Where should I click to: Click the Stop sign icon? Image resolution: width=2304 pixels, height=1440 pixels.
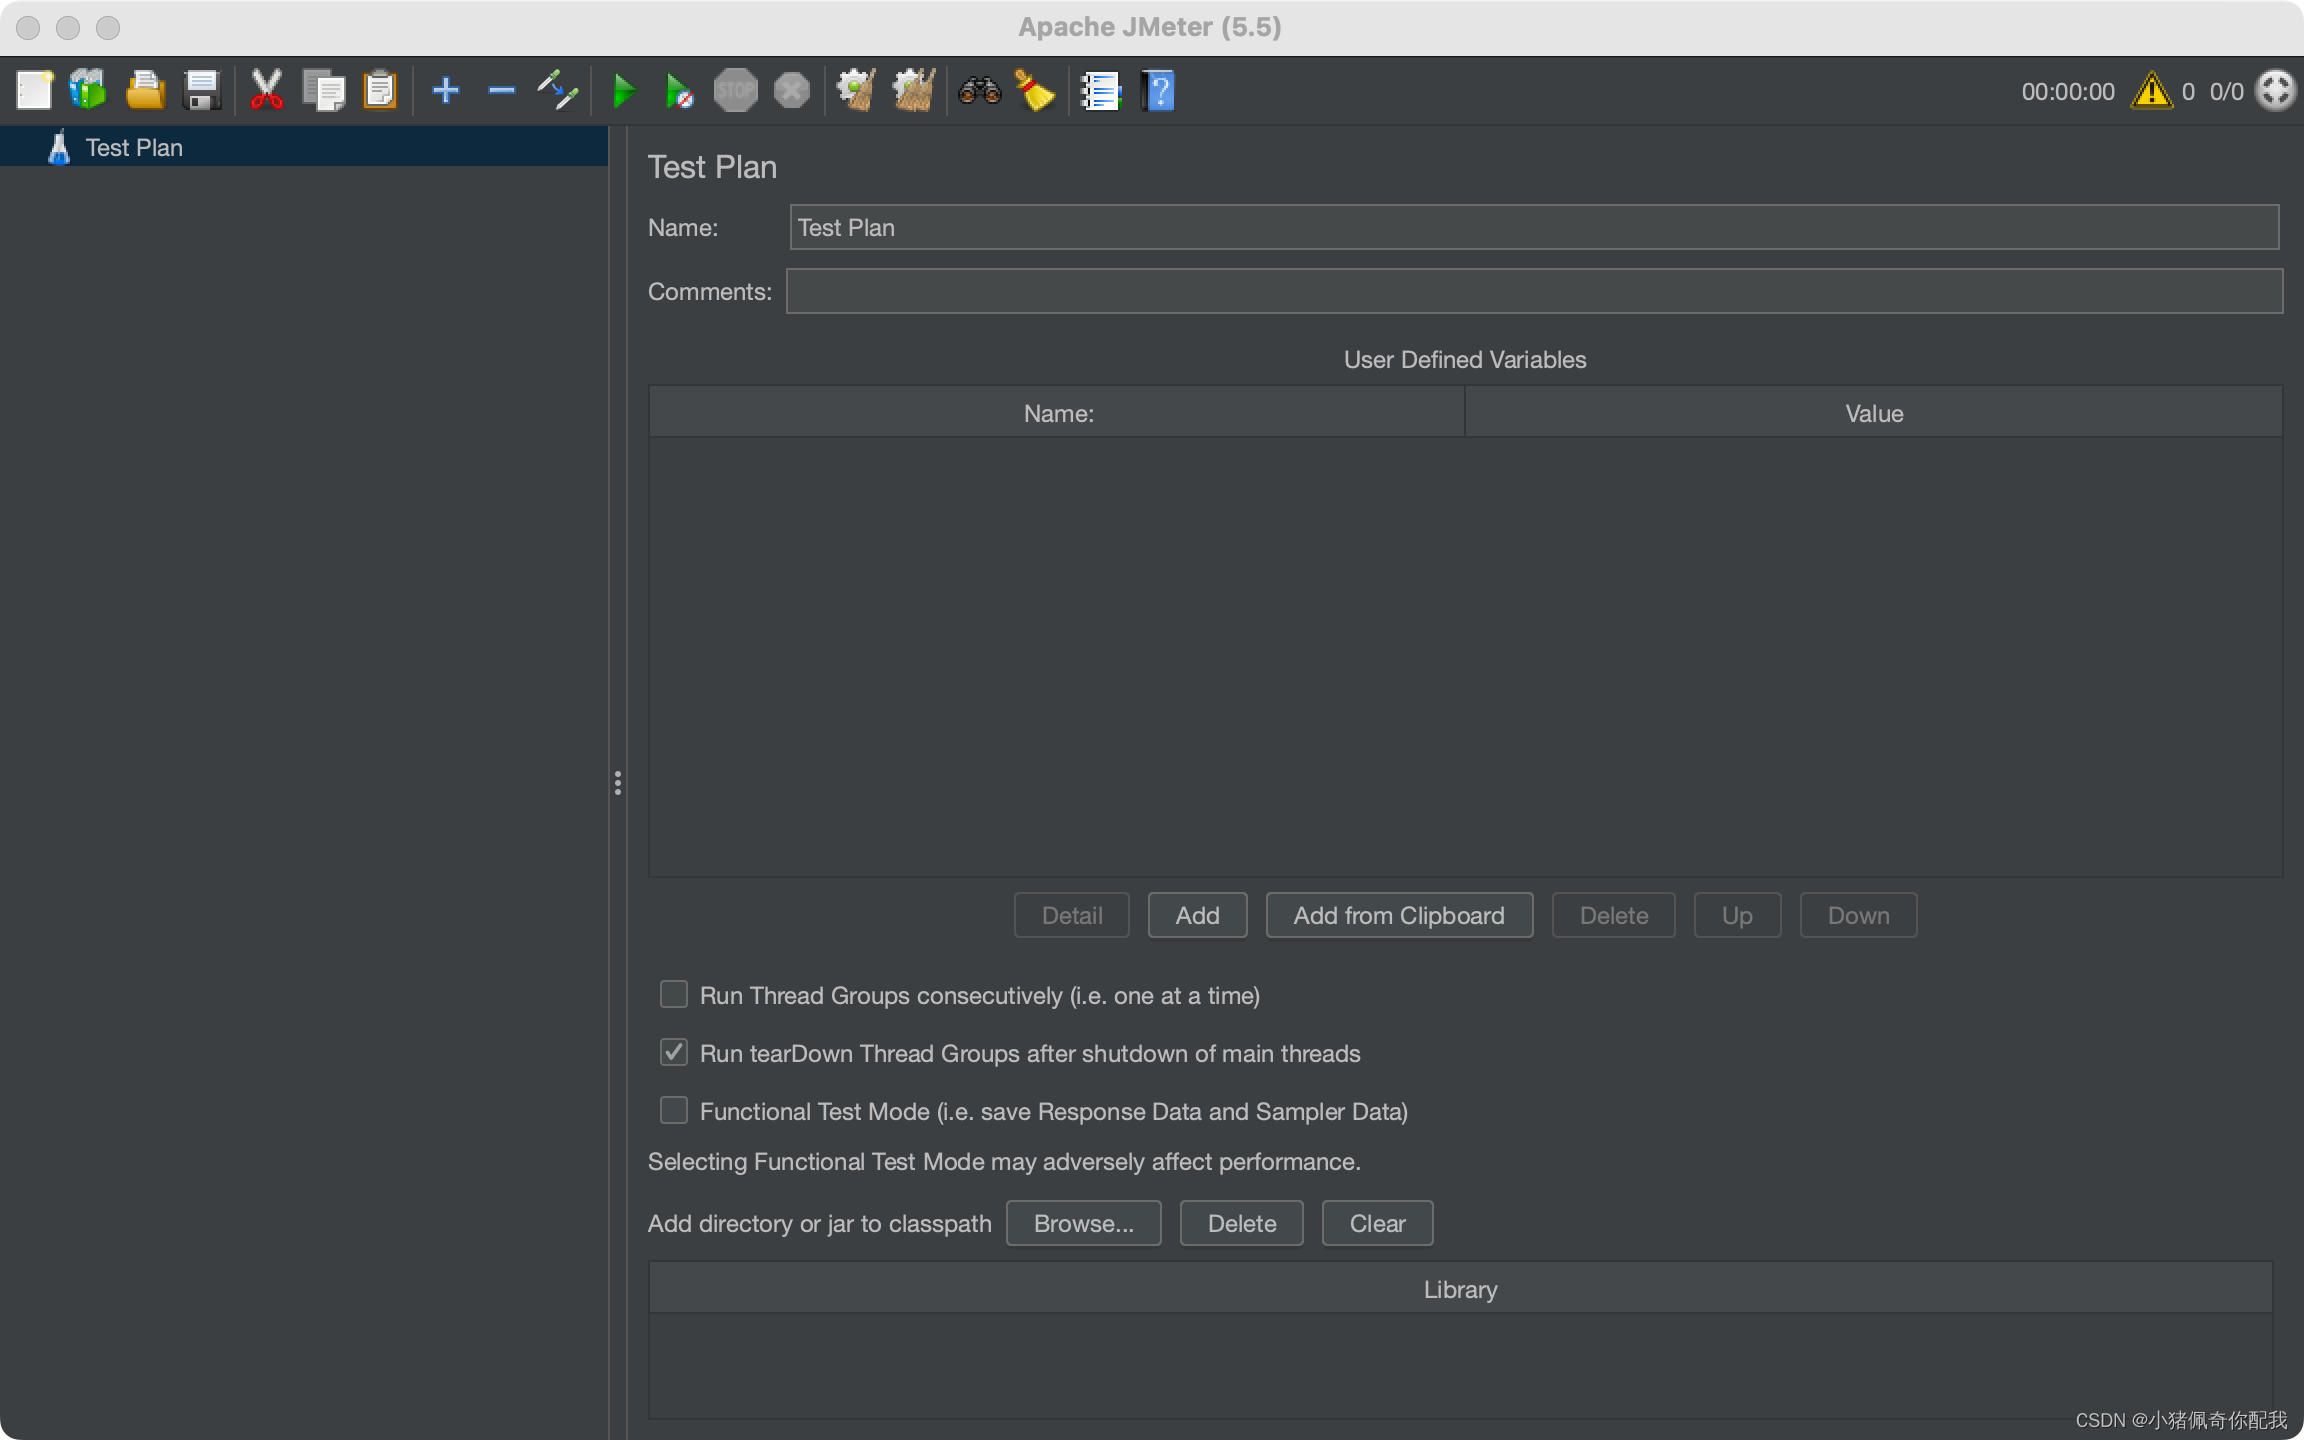735,91
